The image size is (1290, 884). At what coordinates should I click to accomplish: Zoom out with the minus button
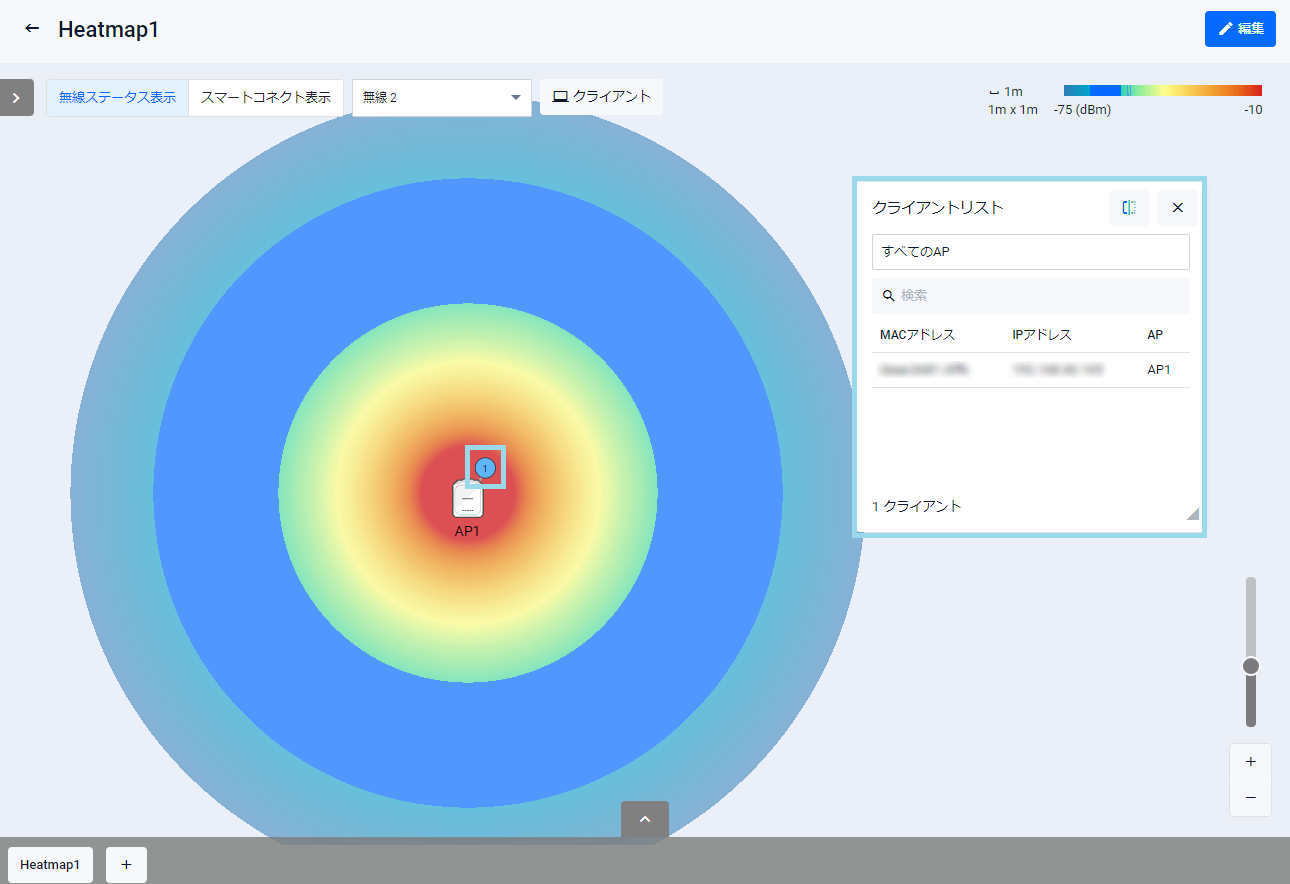click(x=1250, y=798)
